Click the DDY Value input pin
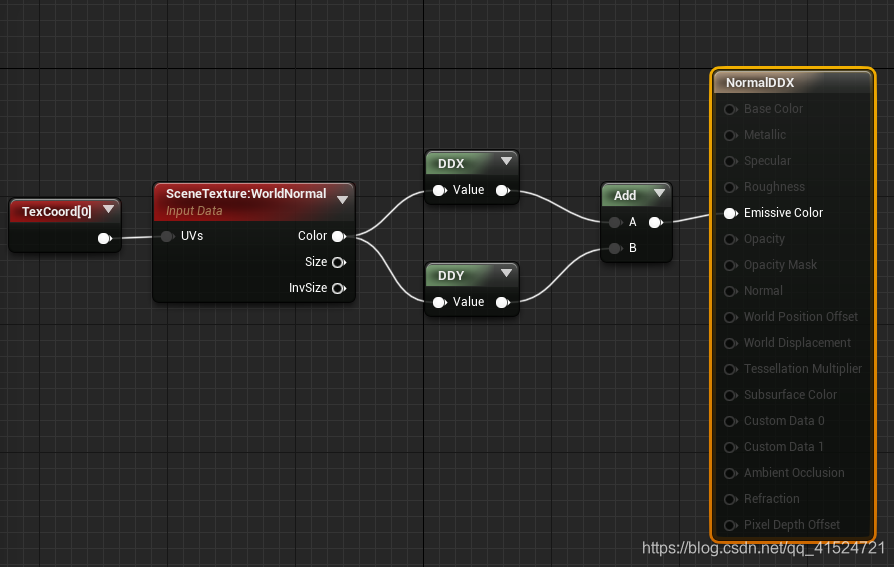This screenshot has height=567, width=894. [x=440, y=302]
